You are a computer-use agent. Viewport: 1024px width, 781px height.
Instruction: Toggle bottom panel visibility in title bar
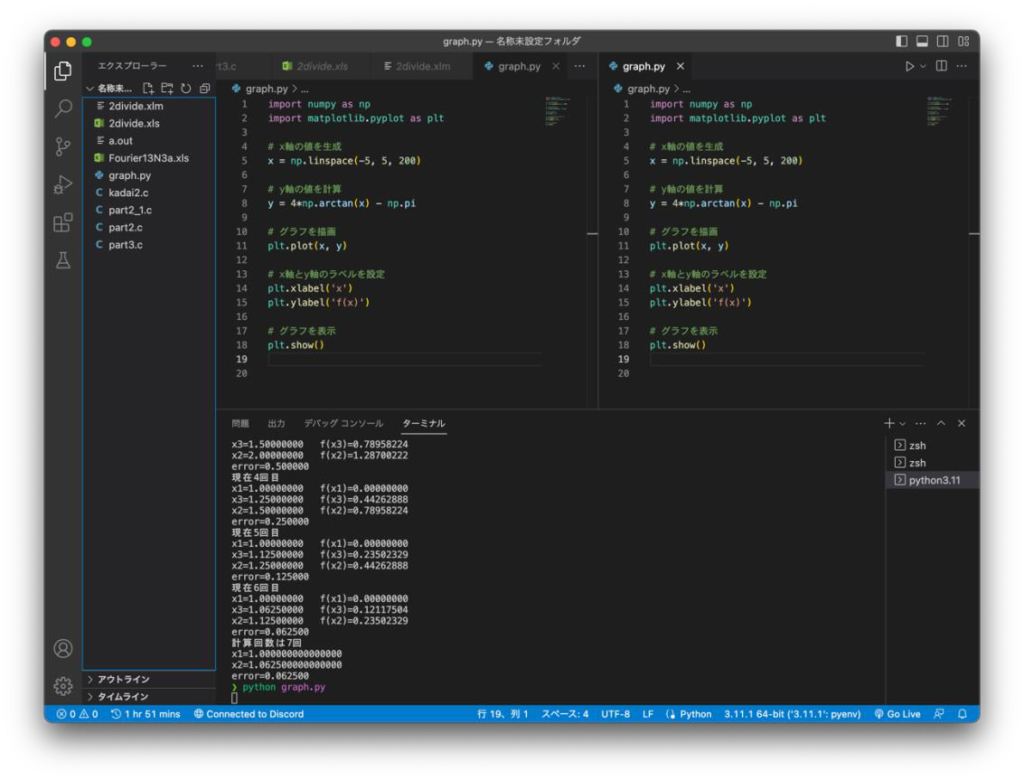[x=922, y=41]
